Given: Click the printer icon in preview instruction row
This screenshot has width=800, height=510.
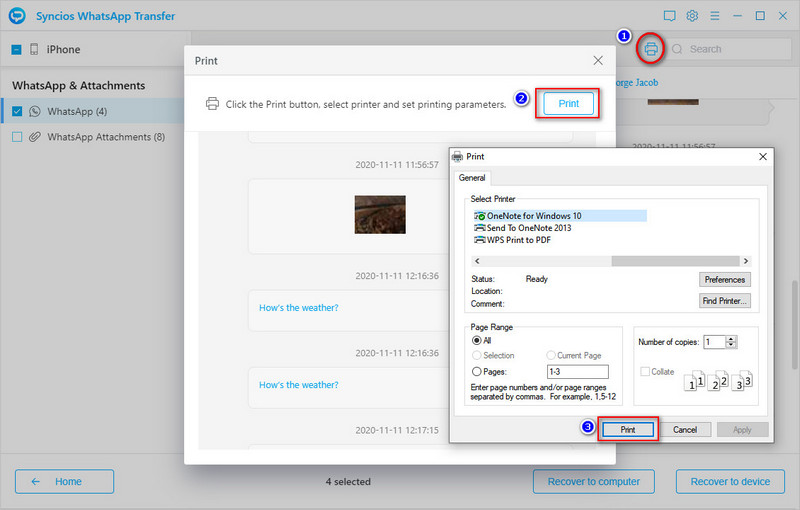Looking at the screenshot, I should point(212,104).
